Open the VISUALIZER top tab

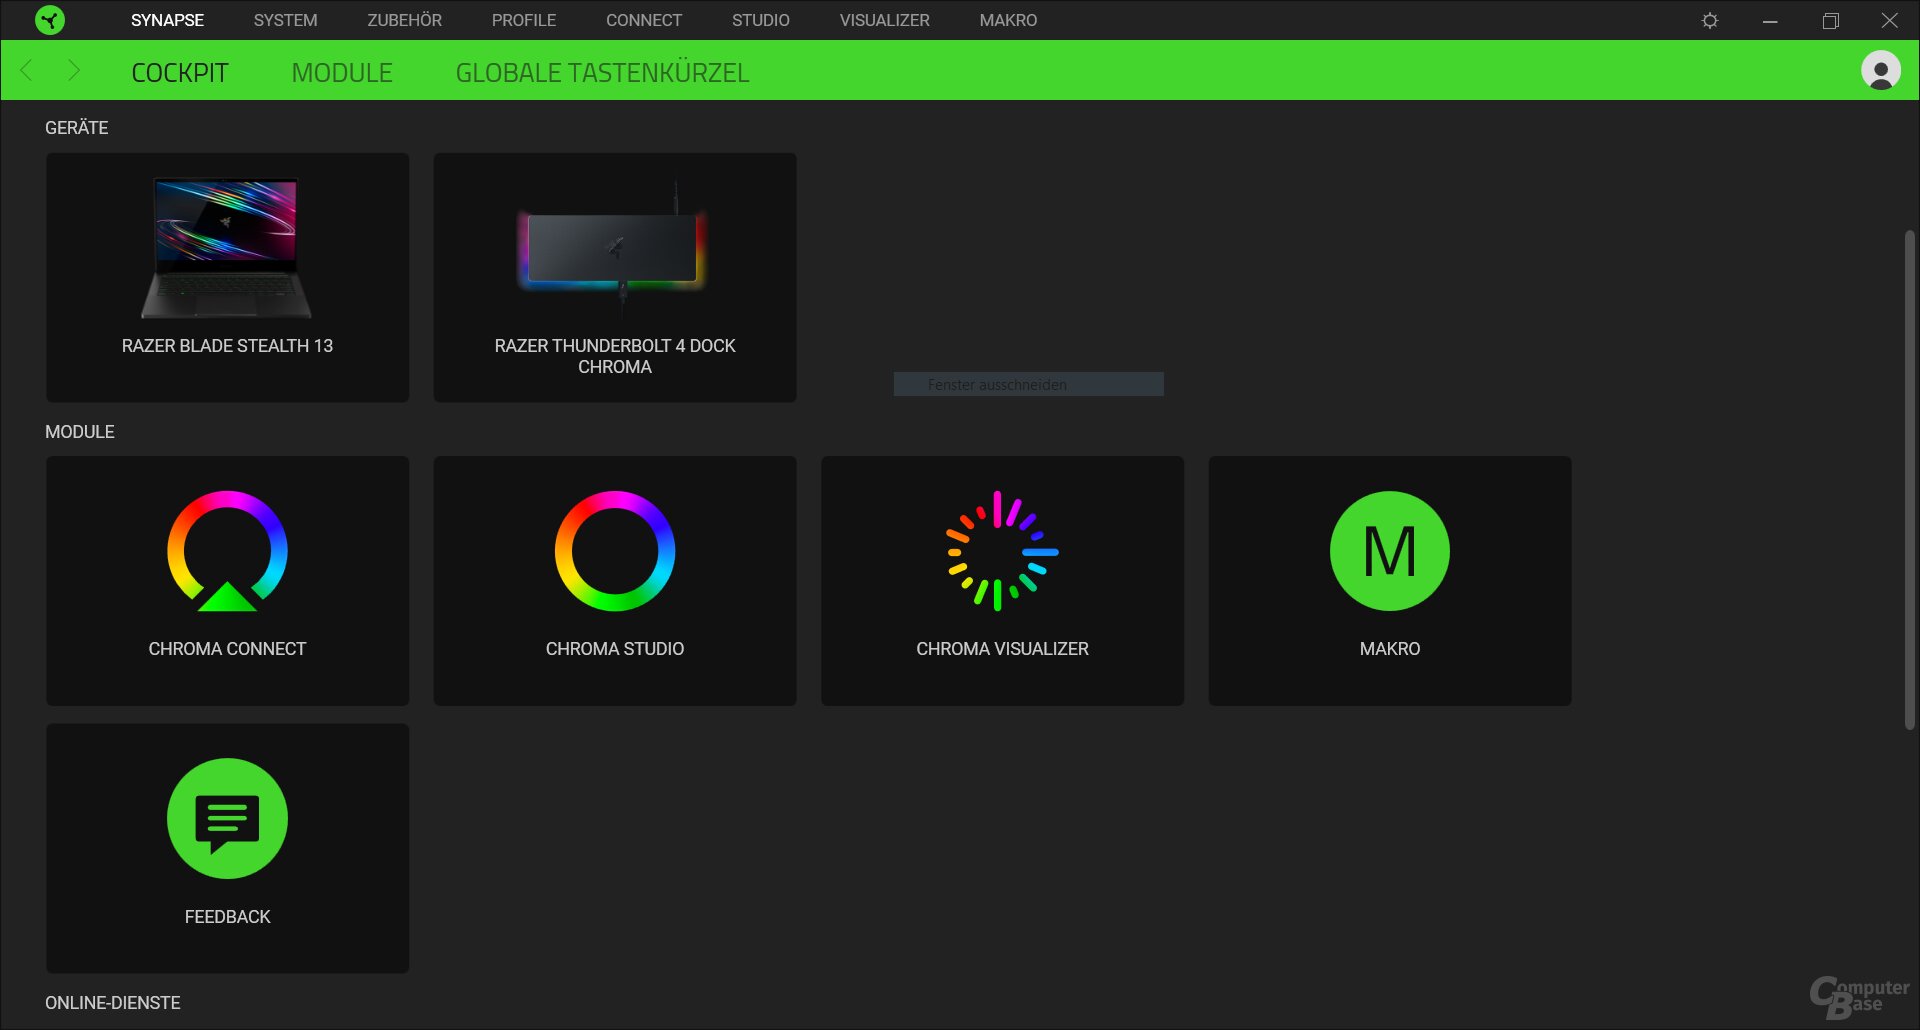(884, 20)
